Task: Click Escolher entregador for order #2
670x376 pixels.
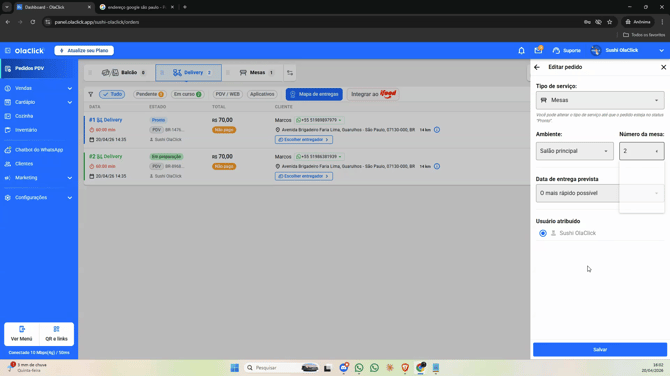Action: click(304, 176)
